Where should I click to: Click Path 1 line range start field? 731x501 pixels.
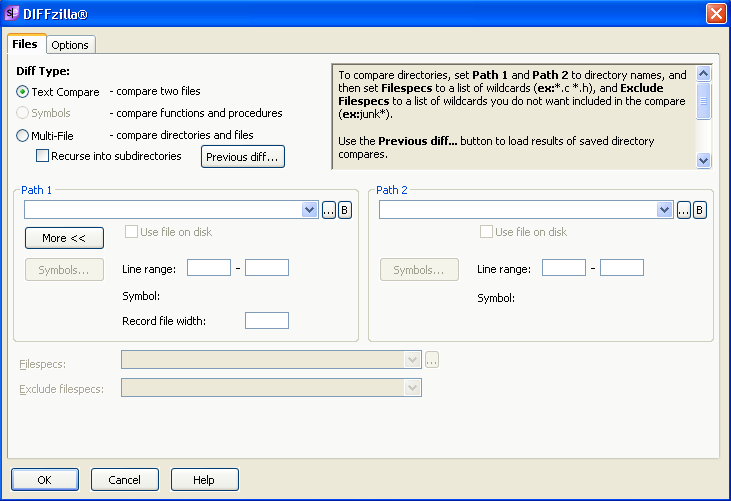(209, 268)
